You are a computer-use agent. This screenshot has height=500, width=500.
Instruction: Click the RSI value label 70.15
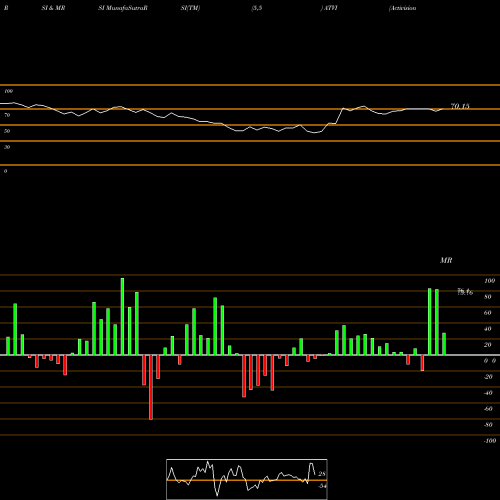(460, 106)
